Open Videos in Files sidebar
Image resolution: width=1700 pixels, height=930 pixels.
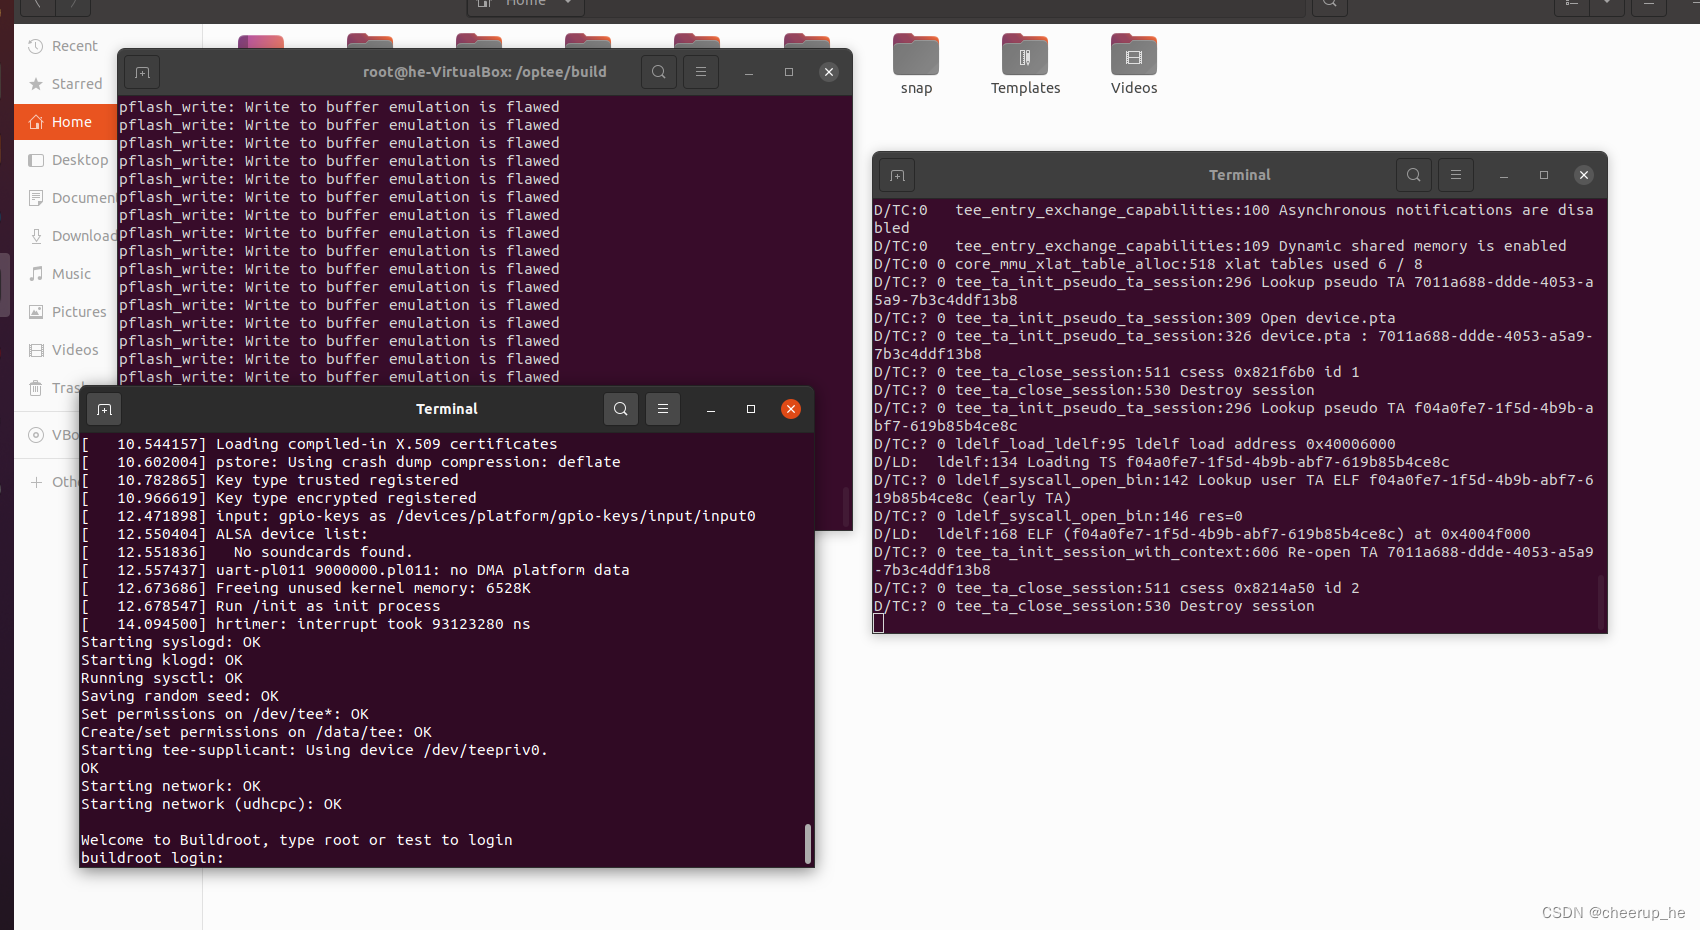pyautogui.click(x=65, y=350)
